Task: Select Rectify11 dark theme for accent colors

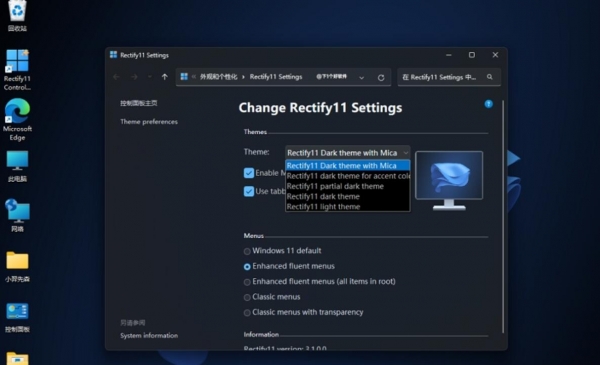Action: point(347,176)
